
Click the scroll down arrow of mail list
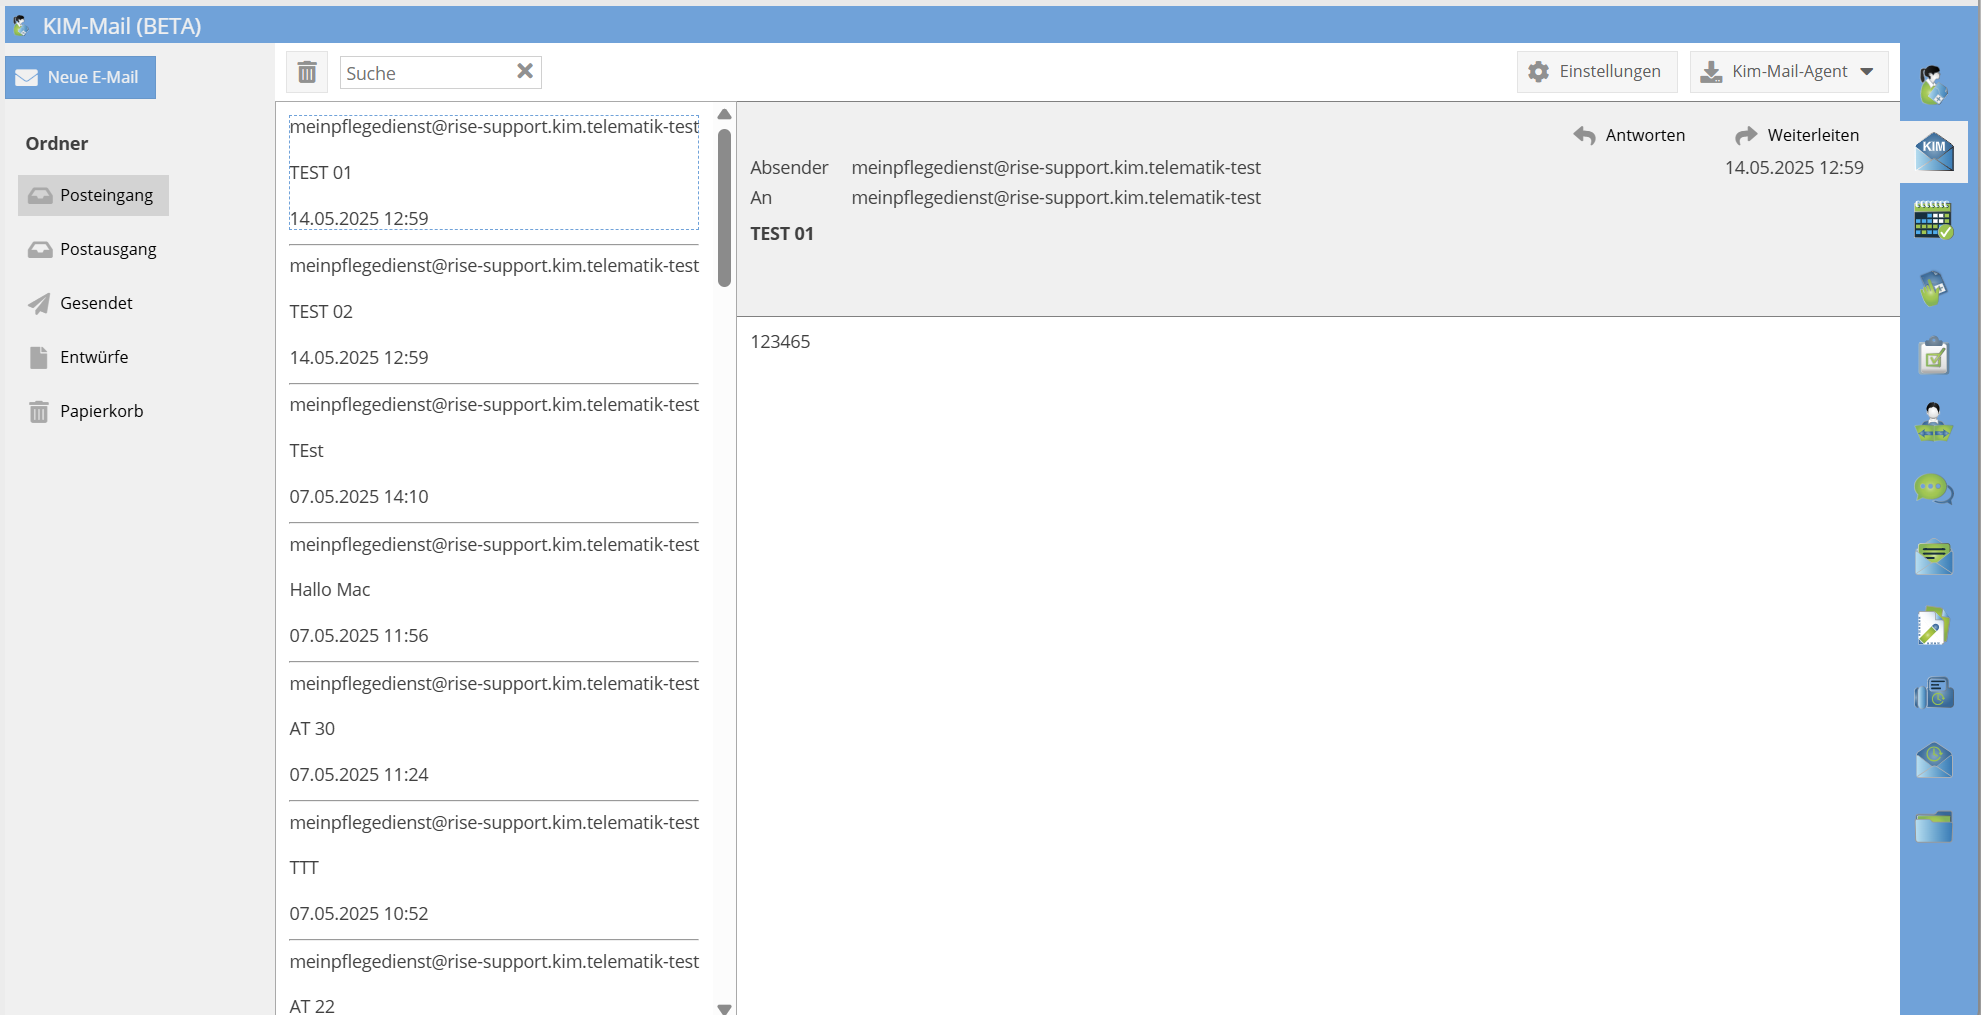click(725, 1008)
